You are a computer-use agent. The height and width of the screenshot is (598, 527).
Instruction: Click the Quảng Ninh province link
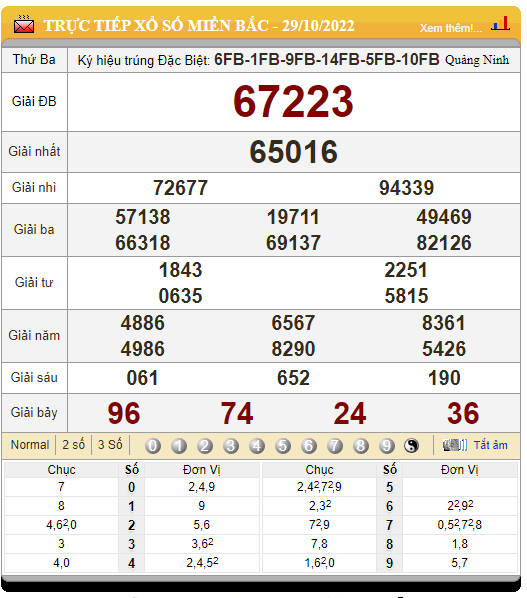(x=477, y=60)
